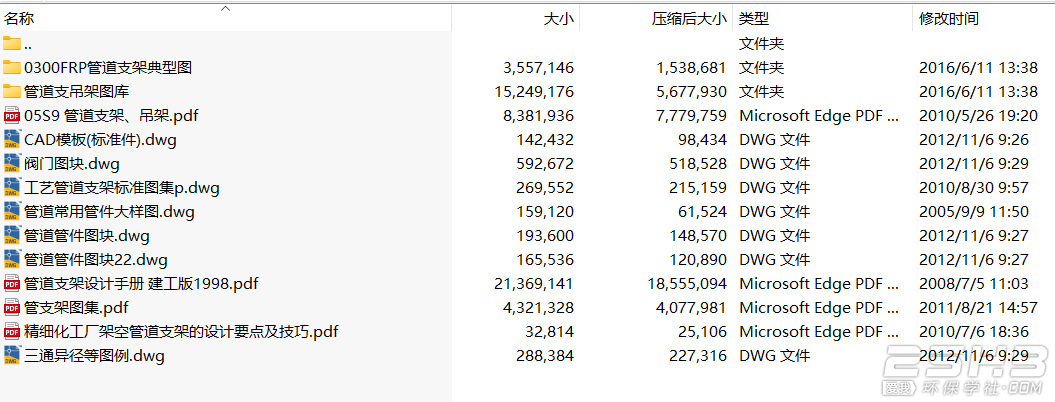Sort by the 名称 column header
1055x402 pixels.
click(x=19, y=19)
